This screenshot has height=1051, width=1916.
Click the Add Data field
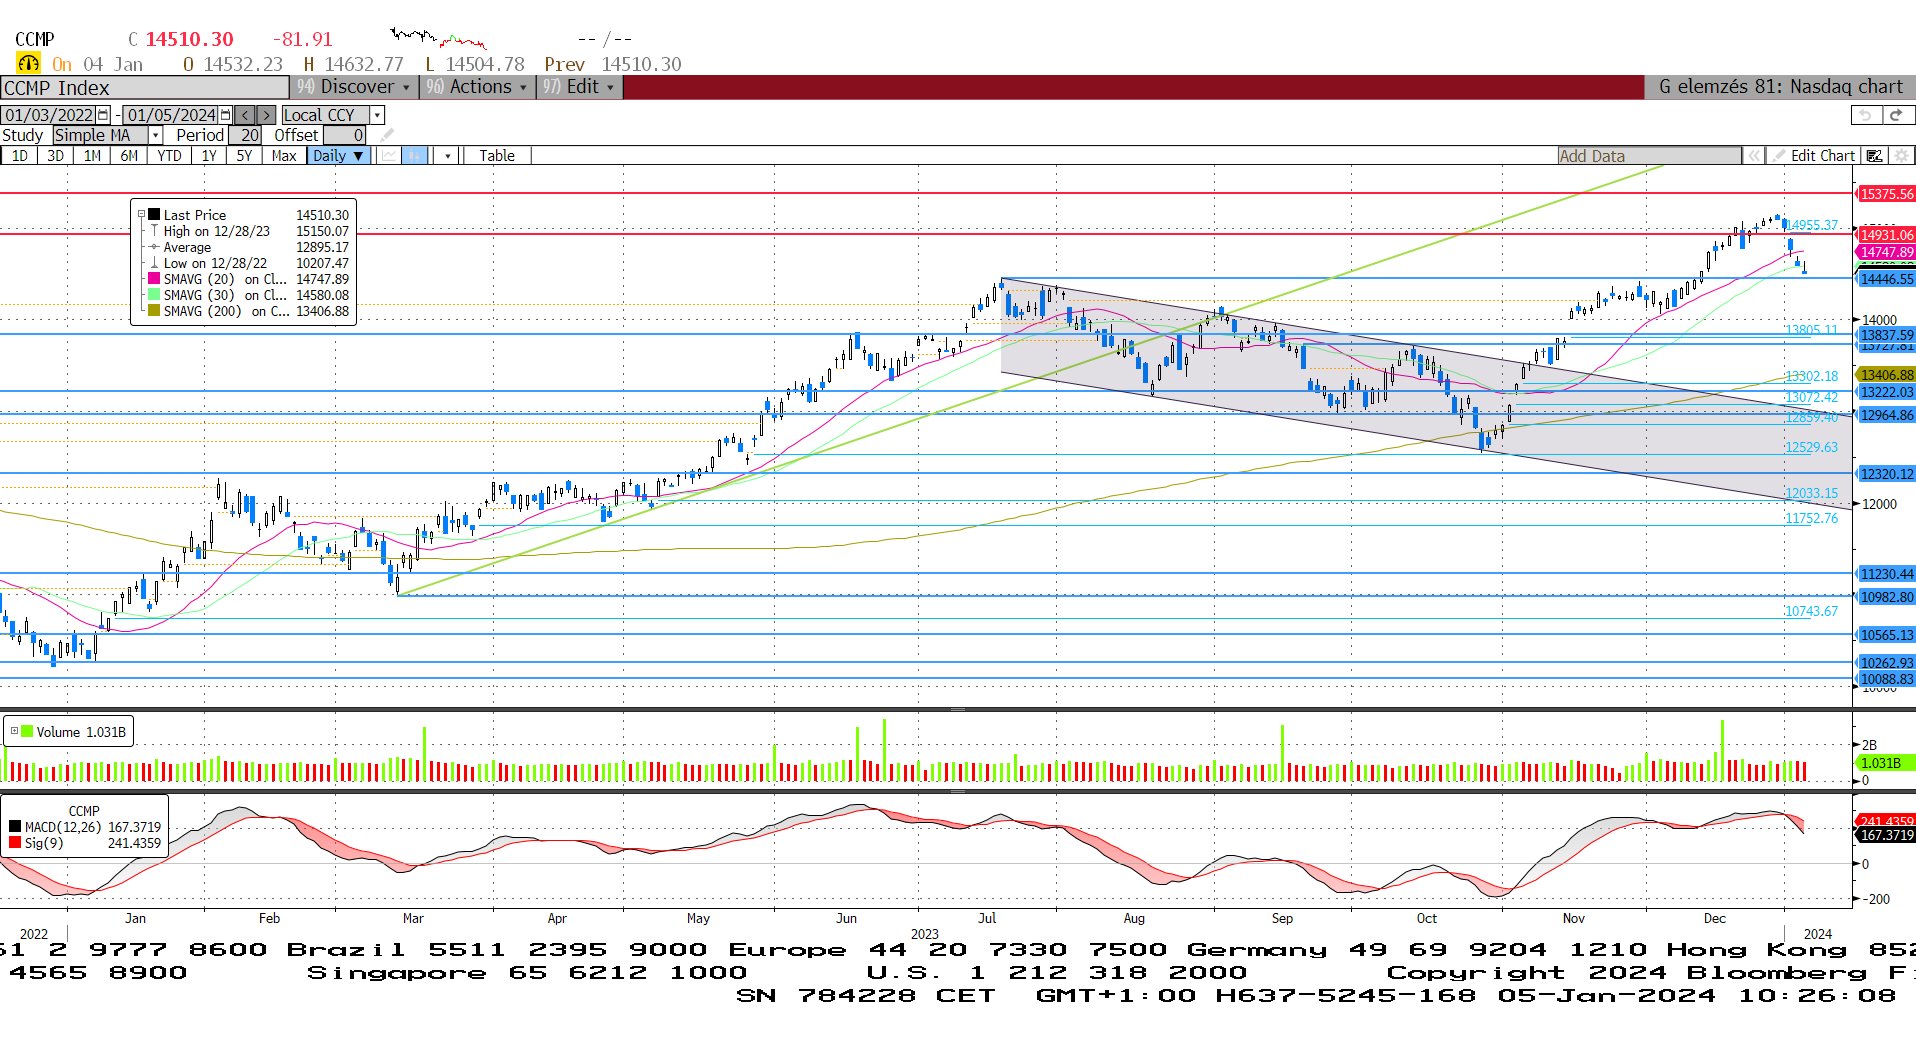(x=1650, y=156)
